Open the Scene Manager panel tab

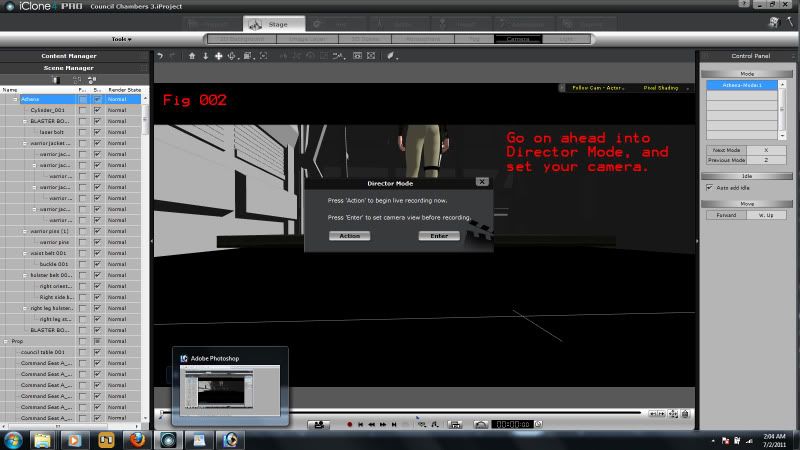(x=69, y=68)
